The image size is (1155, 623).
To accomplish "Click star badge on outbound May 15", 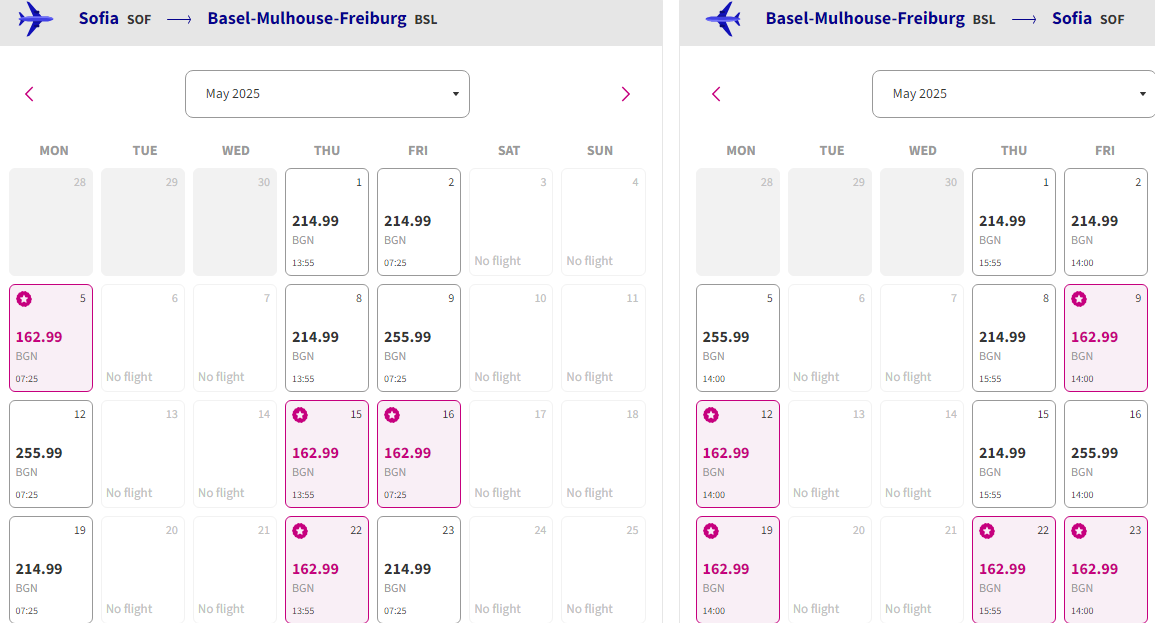I will pyautogui.click(x=300, y=415).
